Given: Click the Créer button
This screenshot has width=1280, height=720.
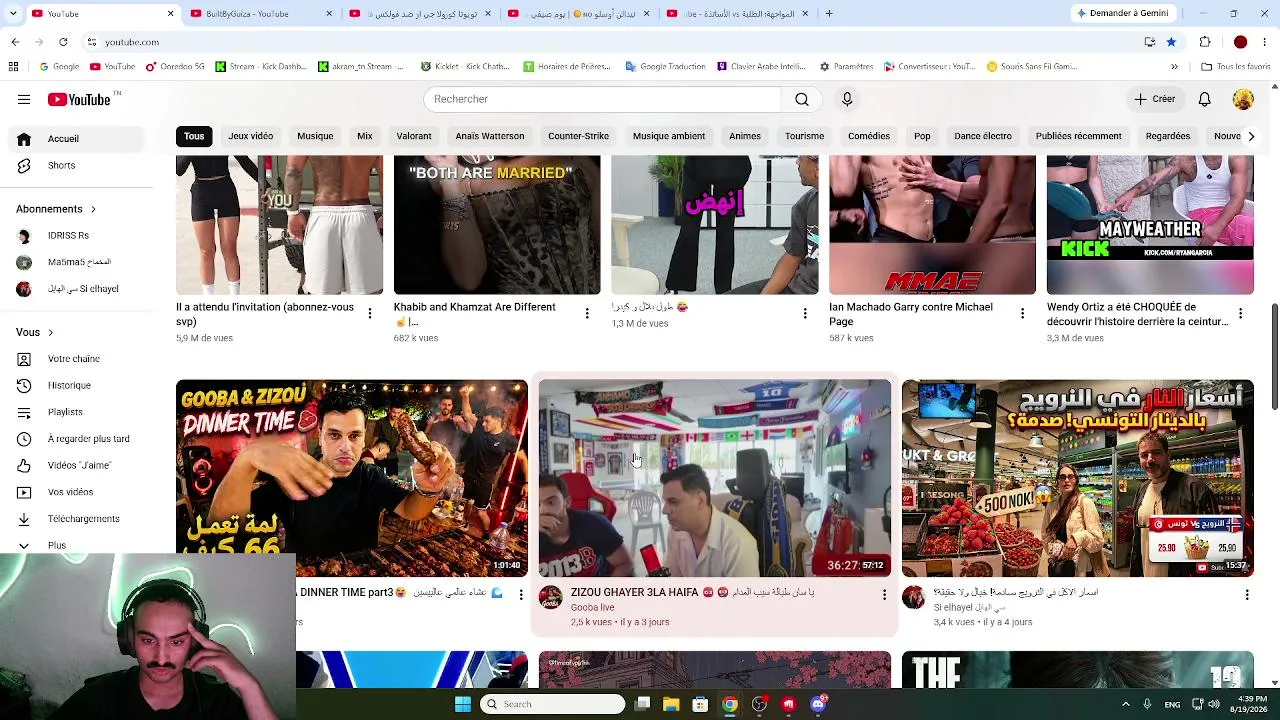Looking at the screenshot, I should tap(1155, 99).
